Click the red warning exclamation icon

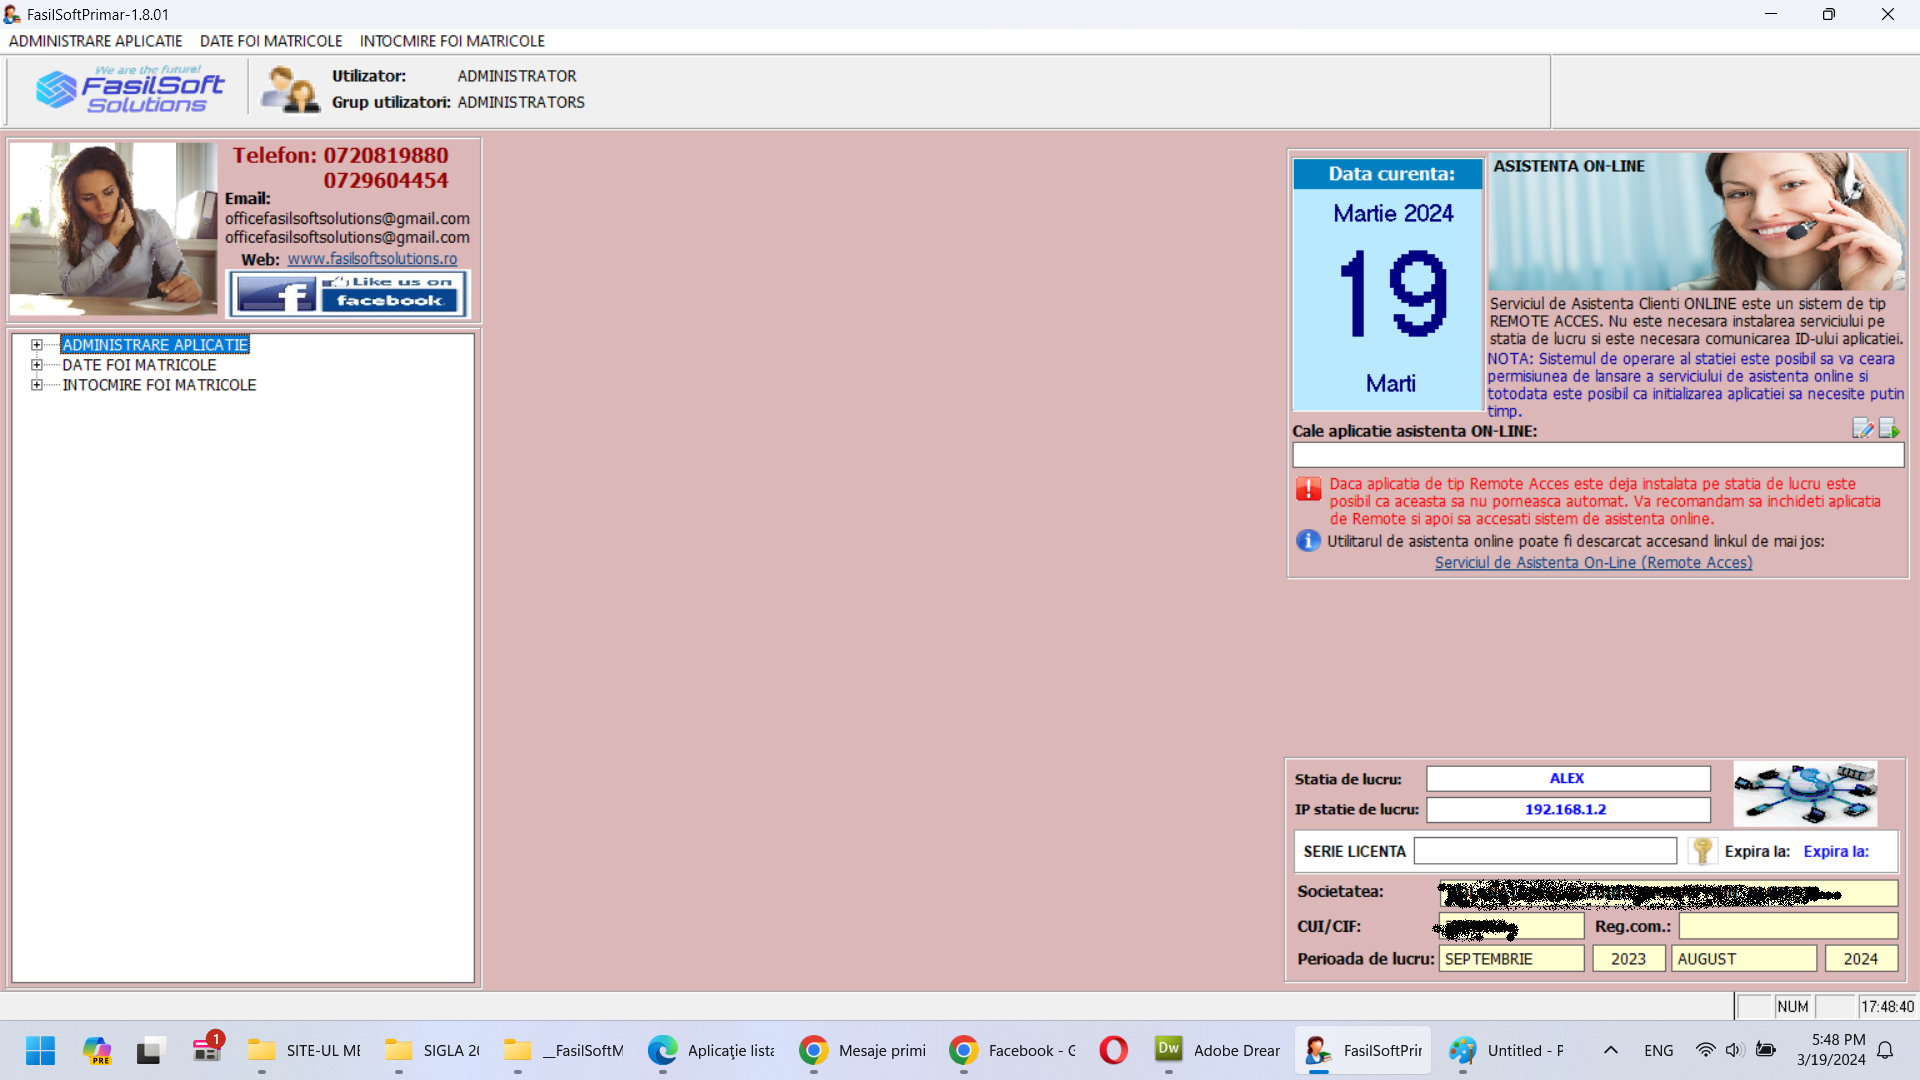tap(1308, 489)
